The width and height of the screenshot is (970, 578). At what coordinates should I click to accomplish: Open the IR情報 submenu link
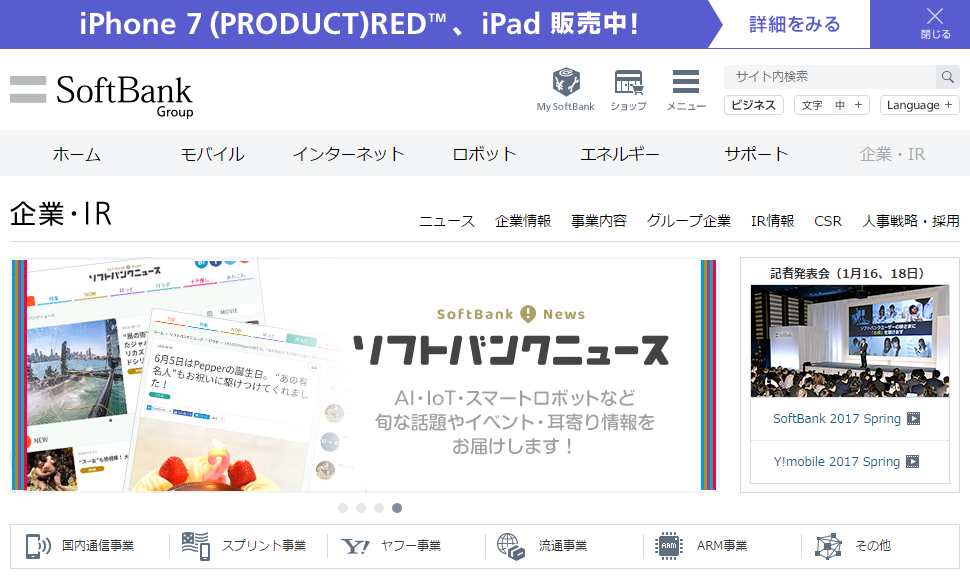772,221
